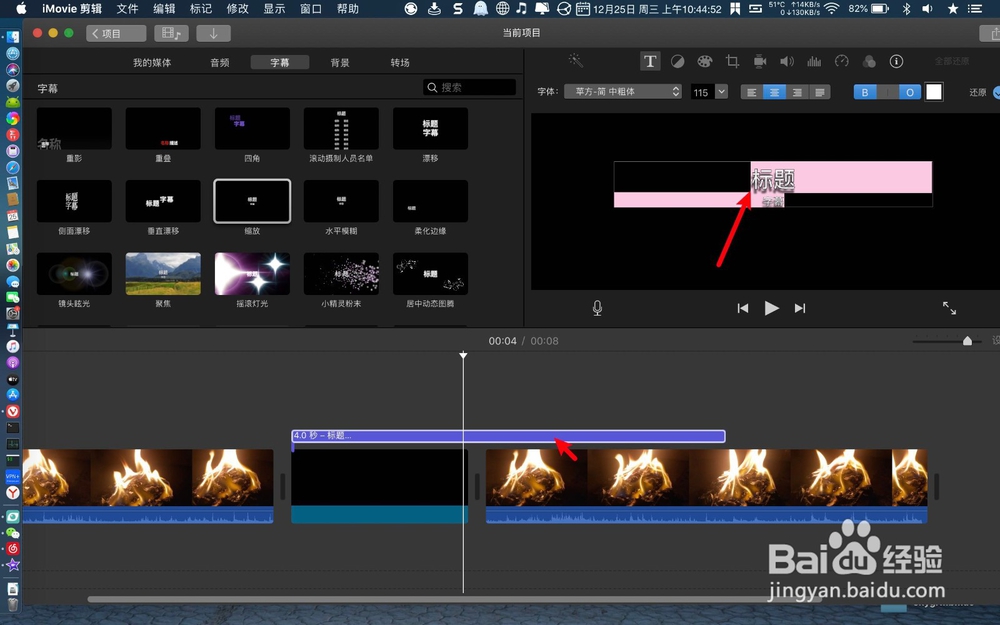This screenshot has width=1000, height=625.
Task: Click the timeline horizontal scrollbar
Action: pos(454,599)
